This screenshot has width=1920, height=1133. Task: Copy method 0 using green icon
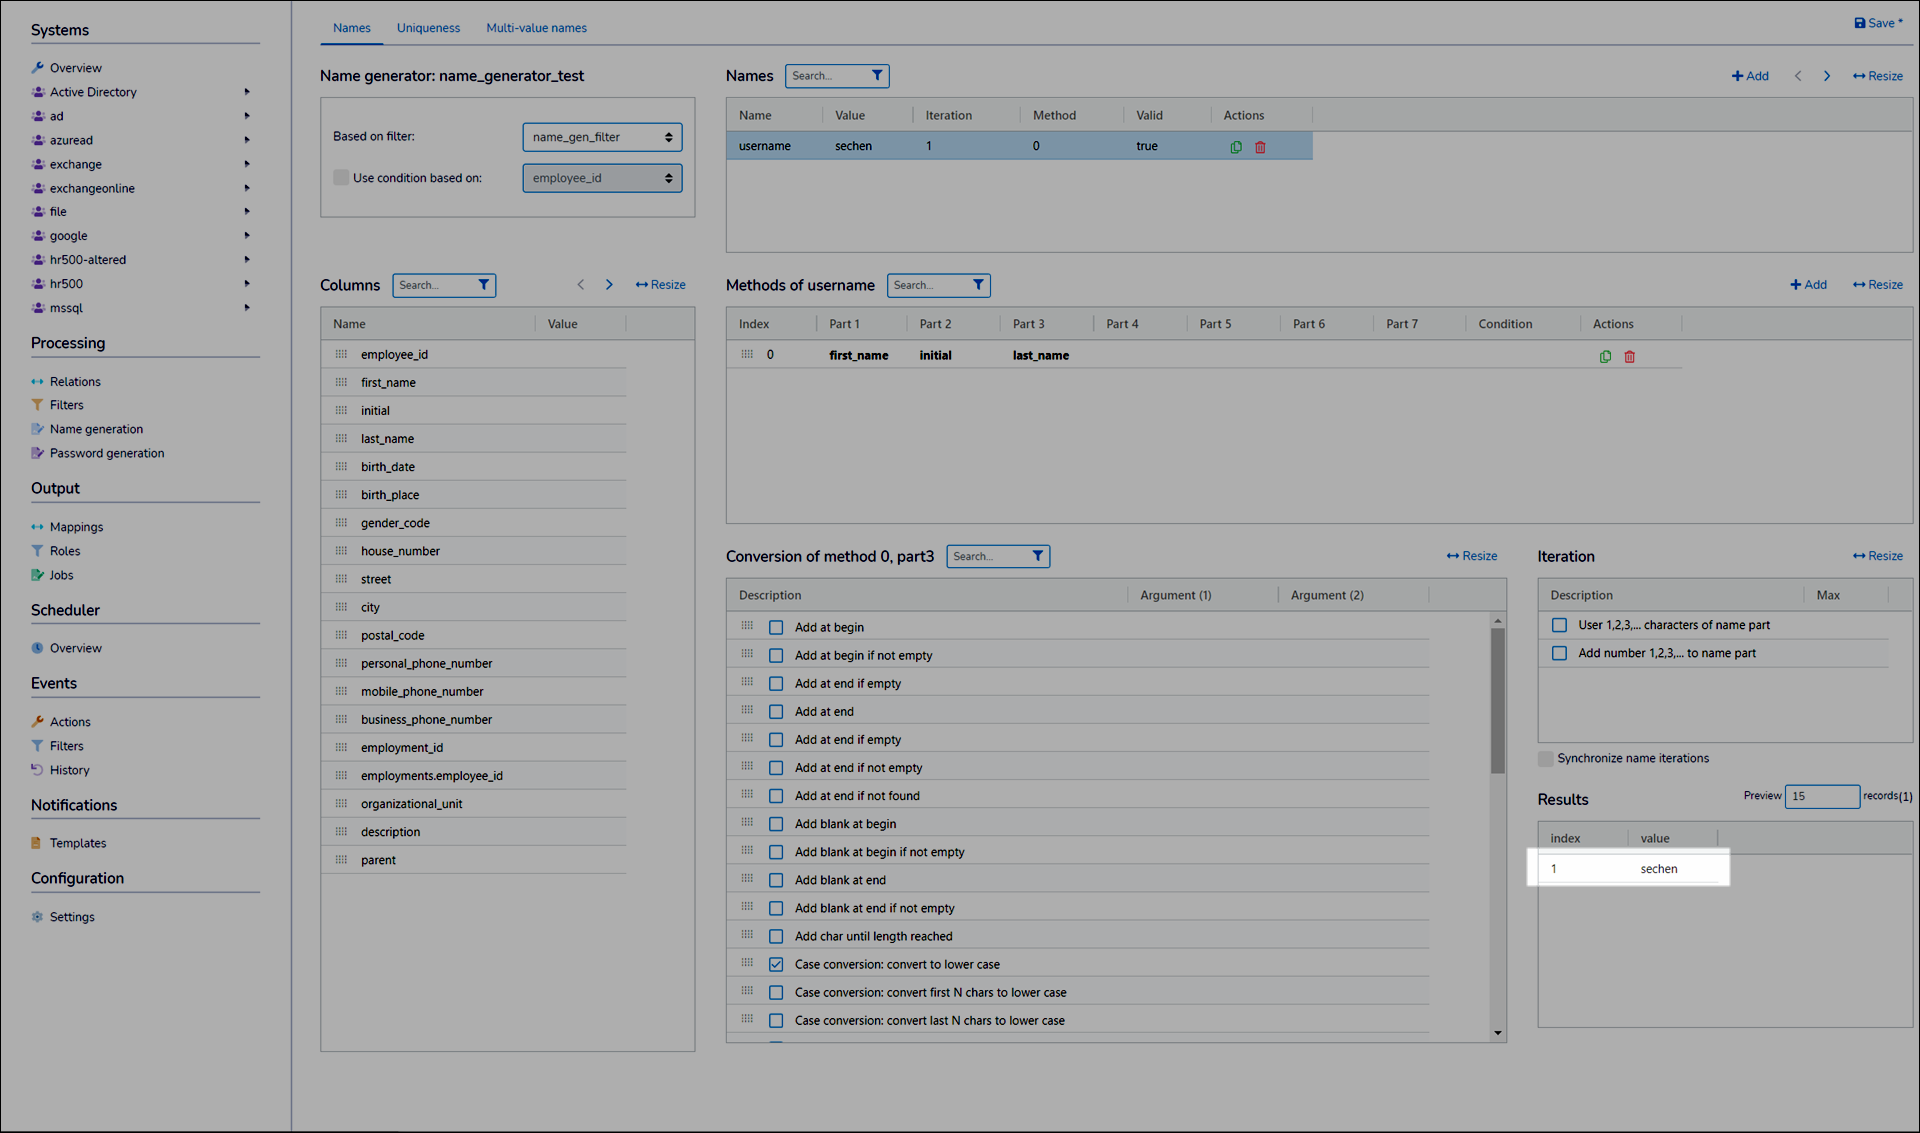[x=1605, y=356]
